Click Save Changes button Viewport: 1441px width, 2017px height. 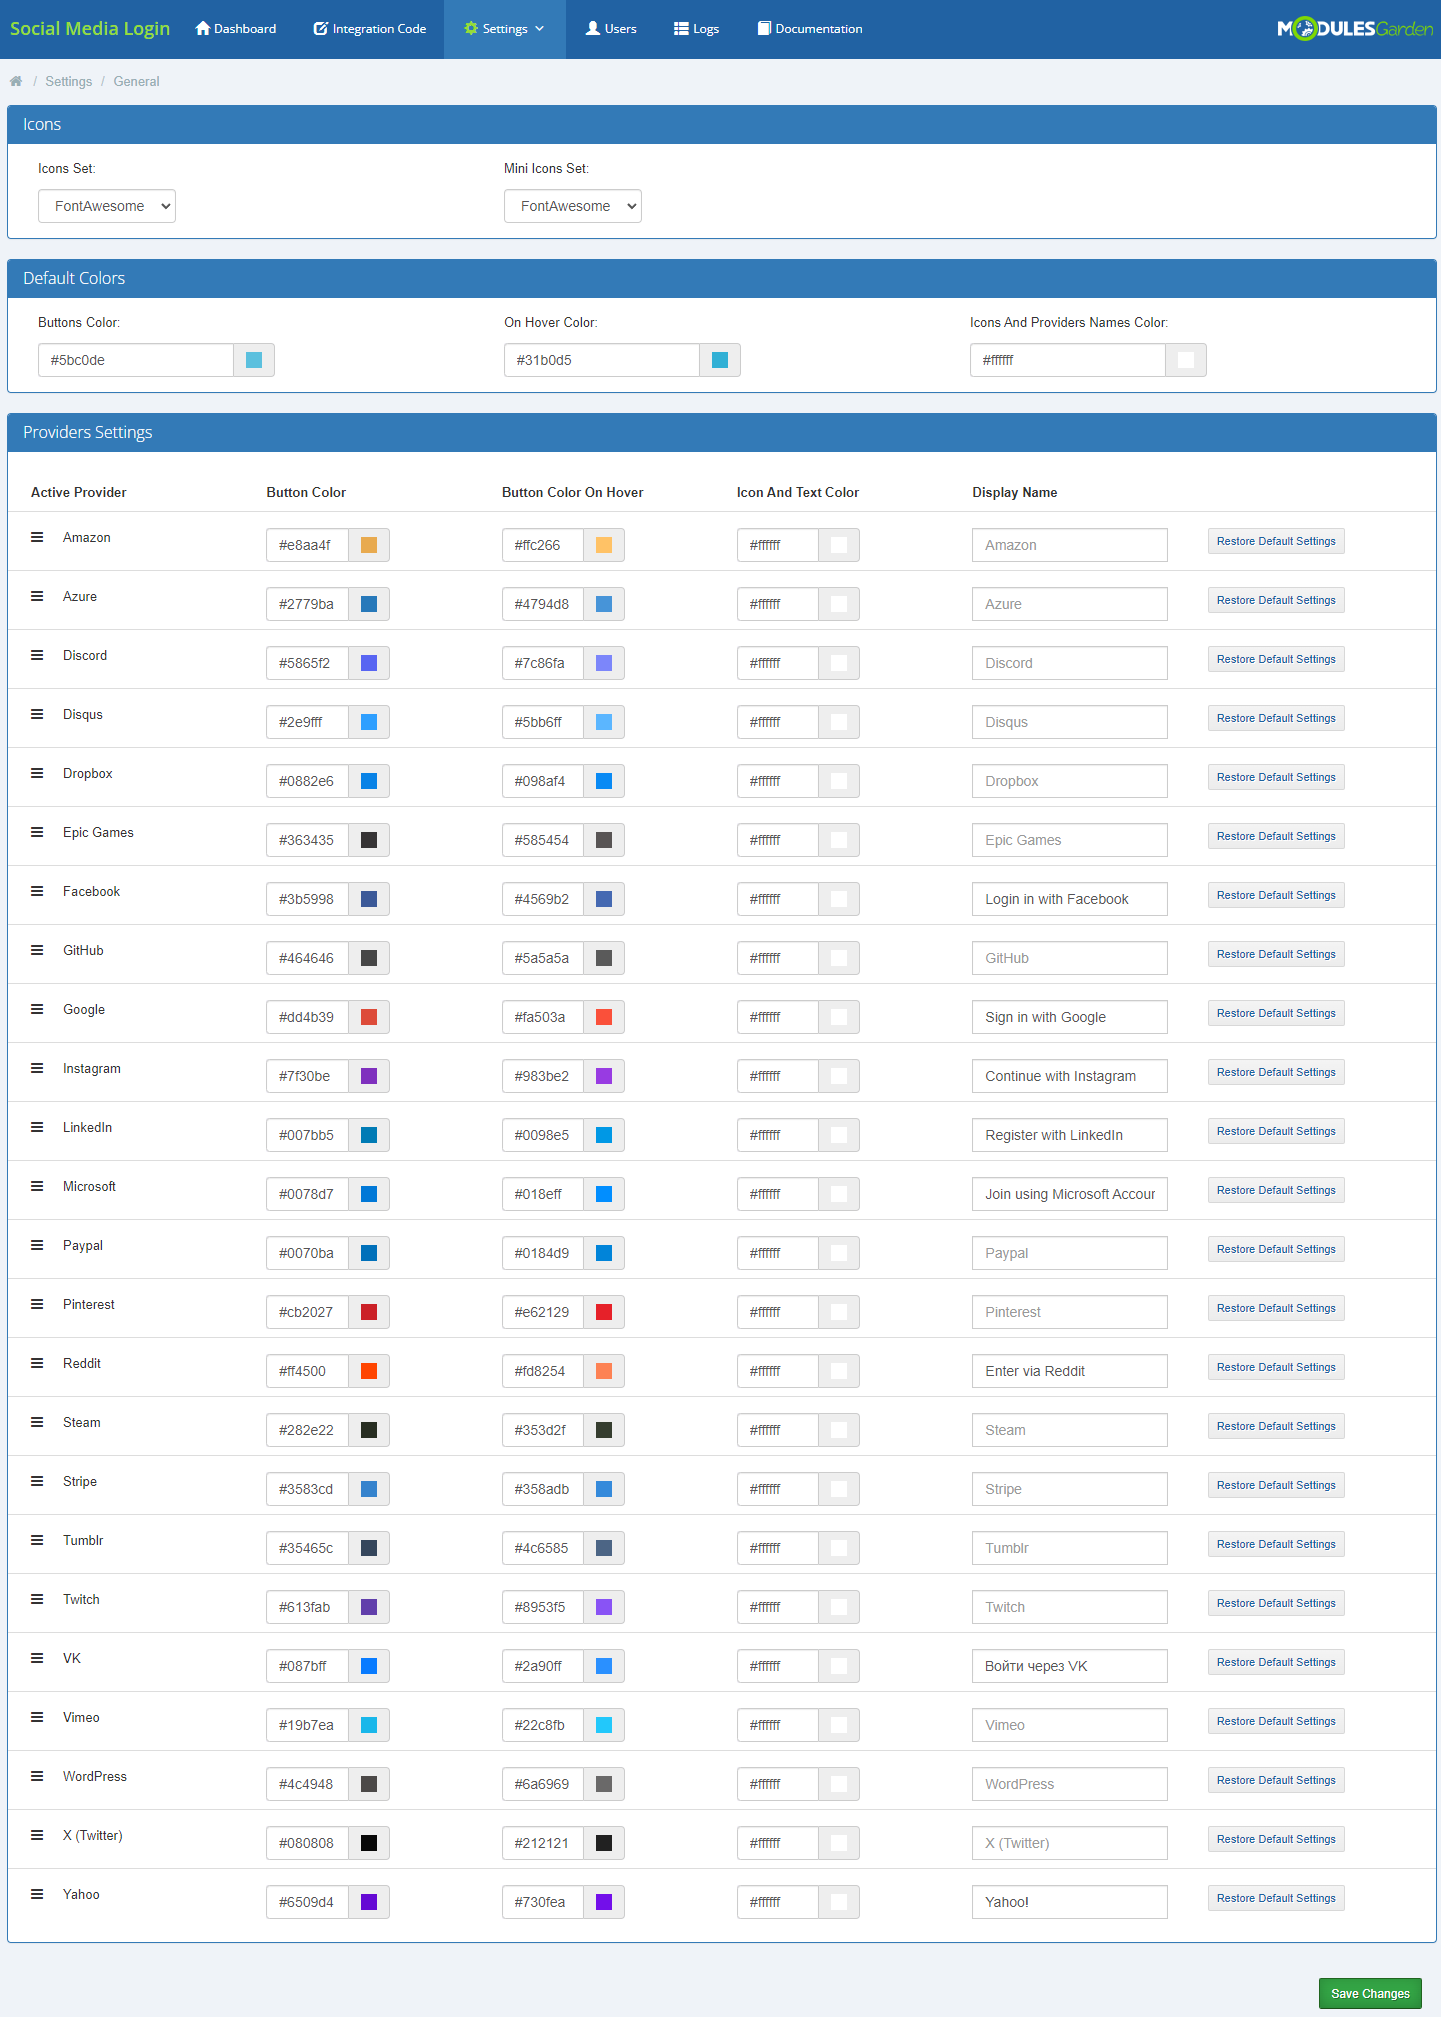point(1369,1993)
